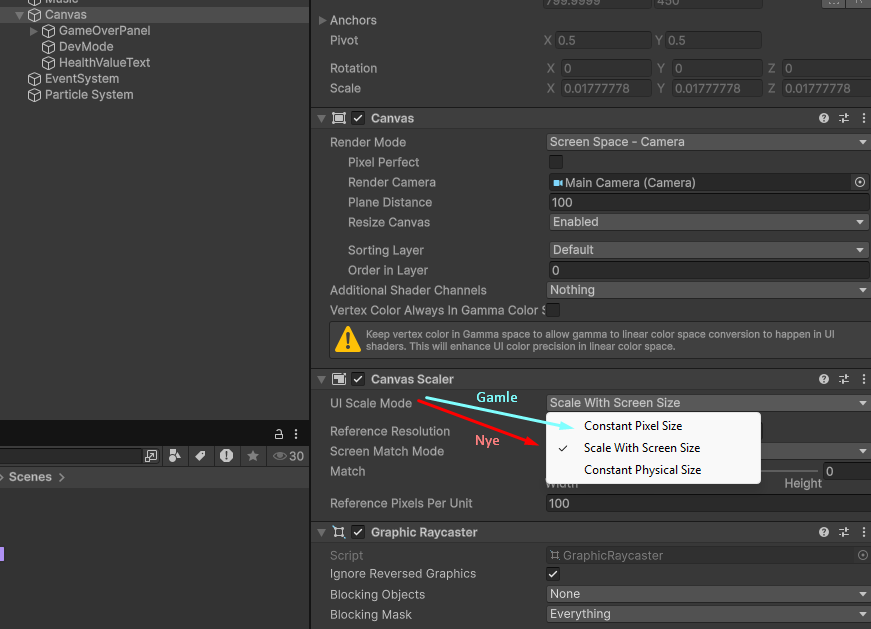This screenshot has width=871, height=629.
Task: Click Search by Label tag icon
Action: point(200,456)
